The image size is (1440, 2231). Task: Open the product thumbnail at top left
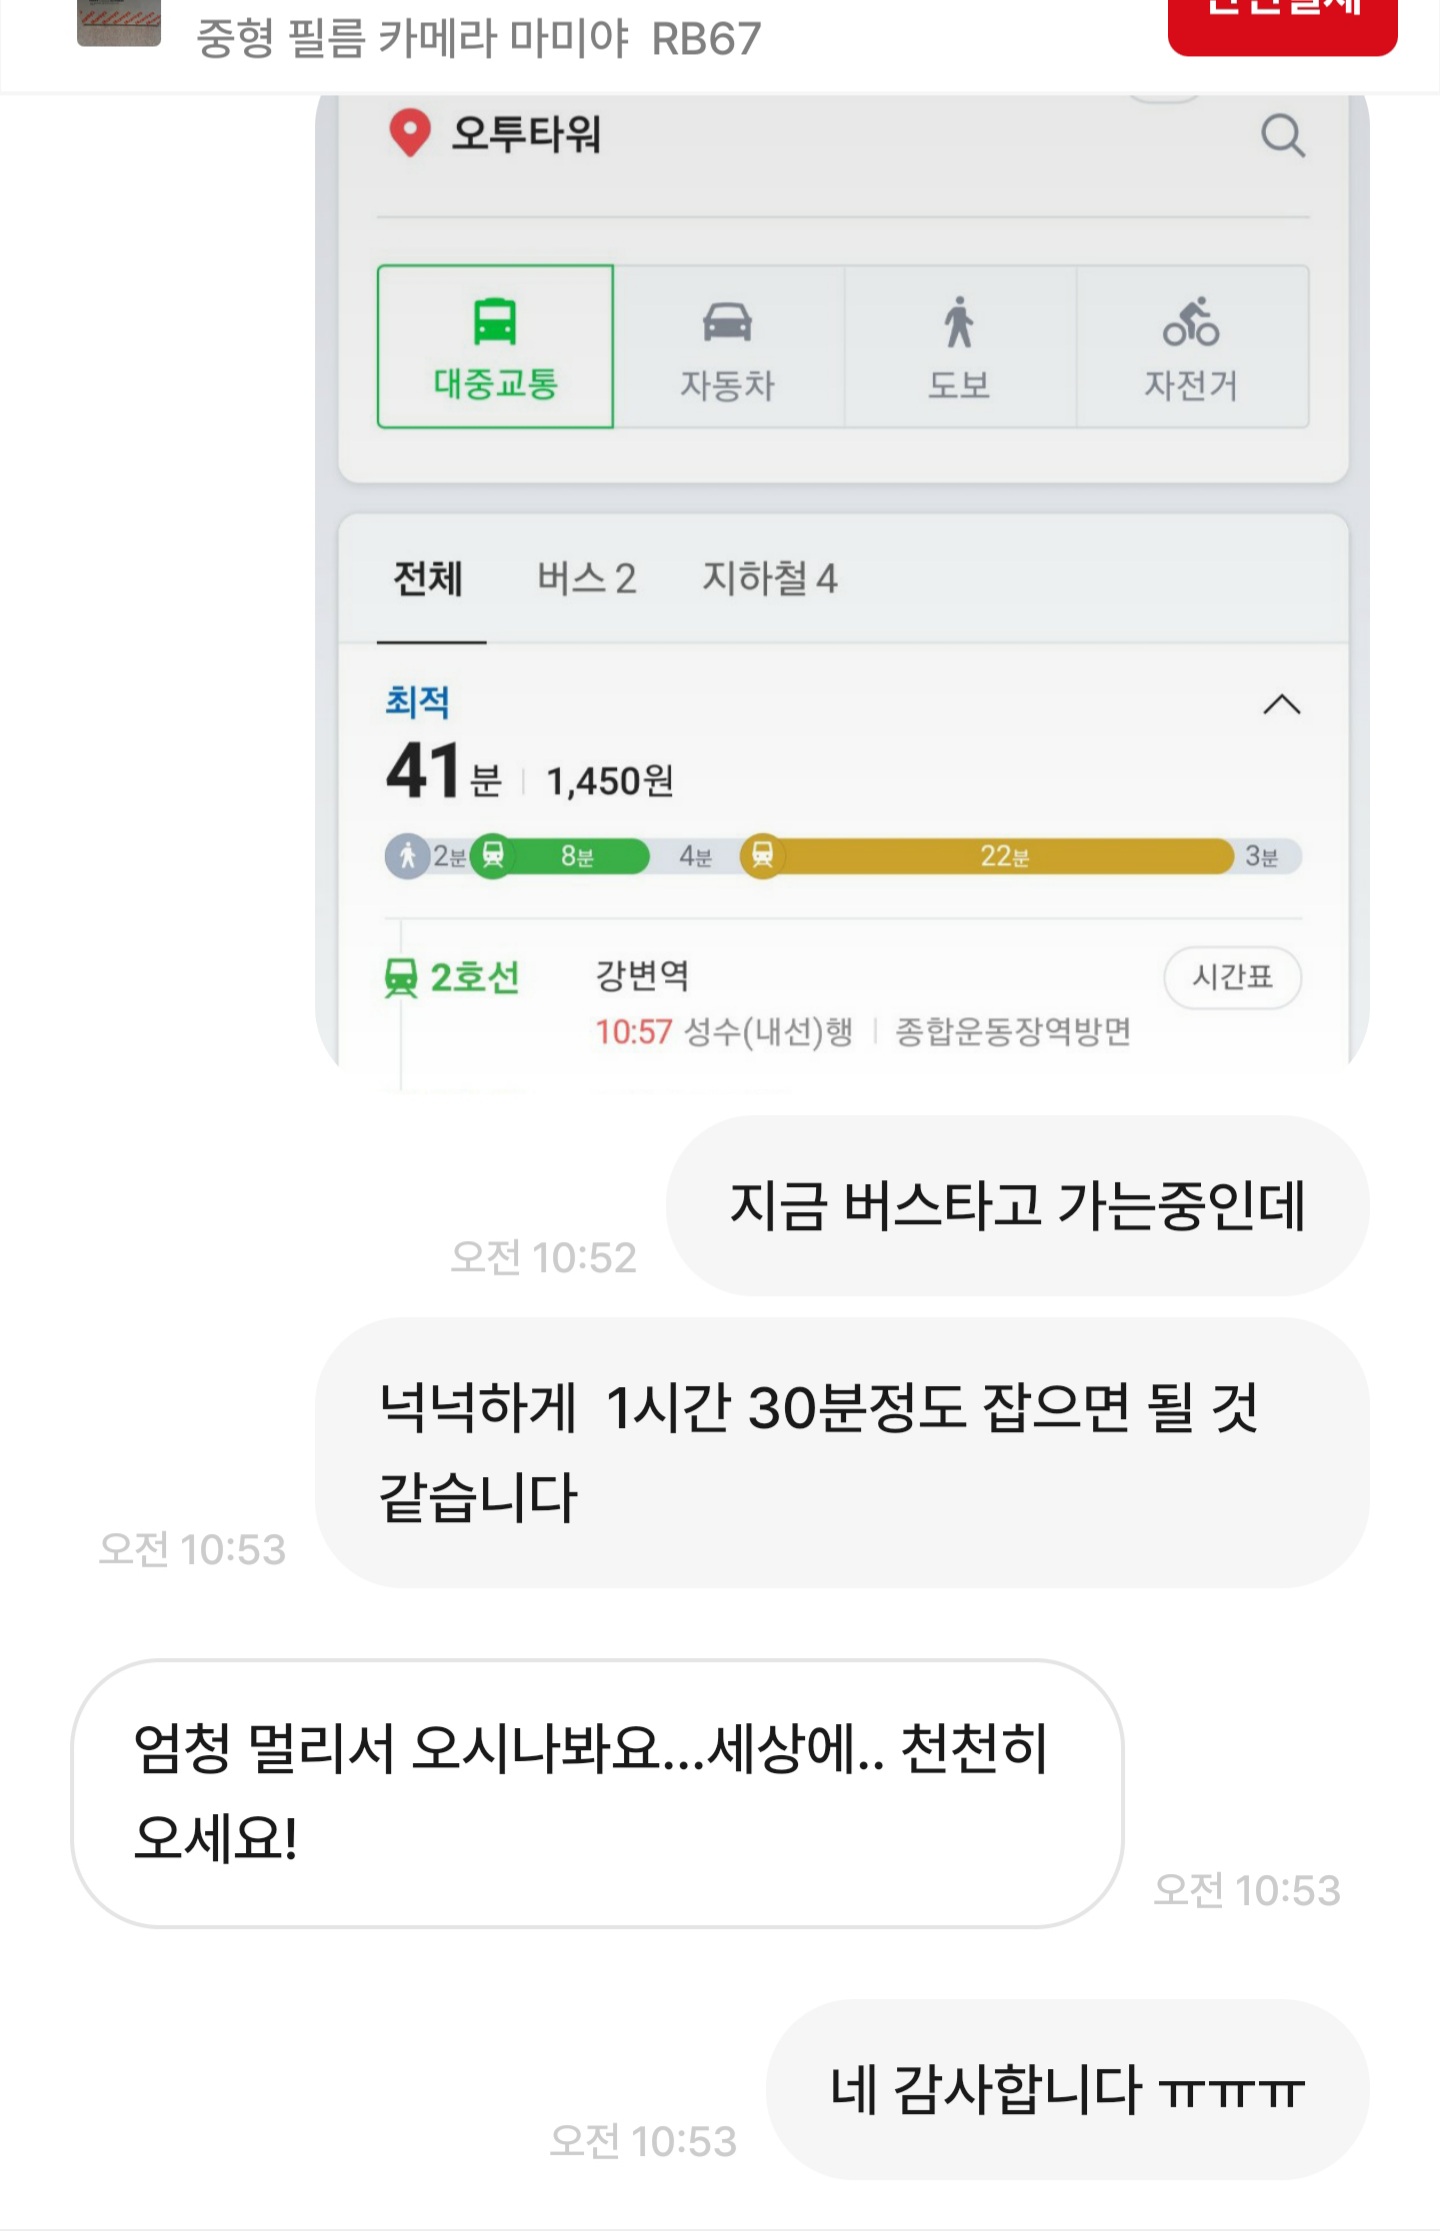118,24
